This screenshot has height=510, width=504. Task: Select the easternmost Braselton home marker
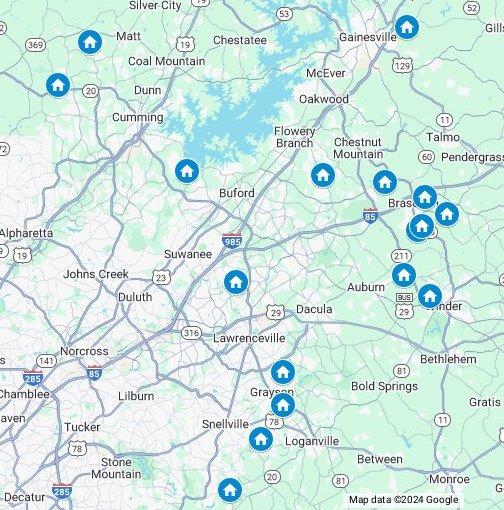(447, 214)
